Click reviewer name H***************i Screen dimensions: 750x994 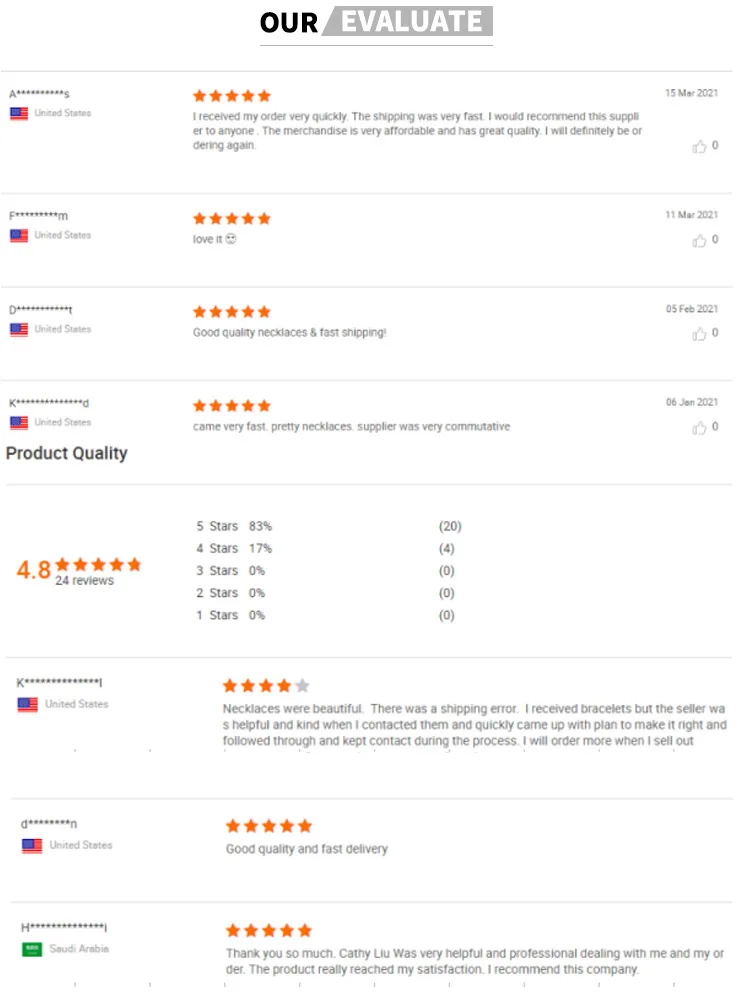[64, 928]
